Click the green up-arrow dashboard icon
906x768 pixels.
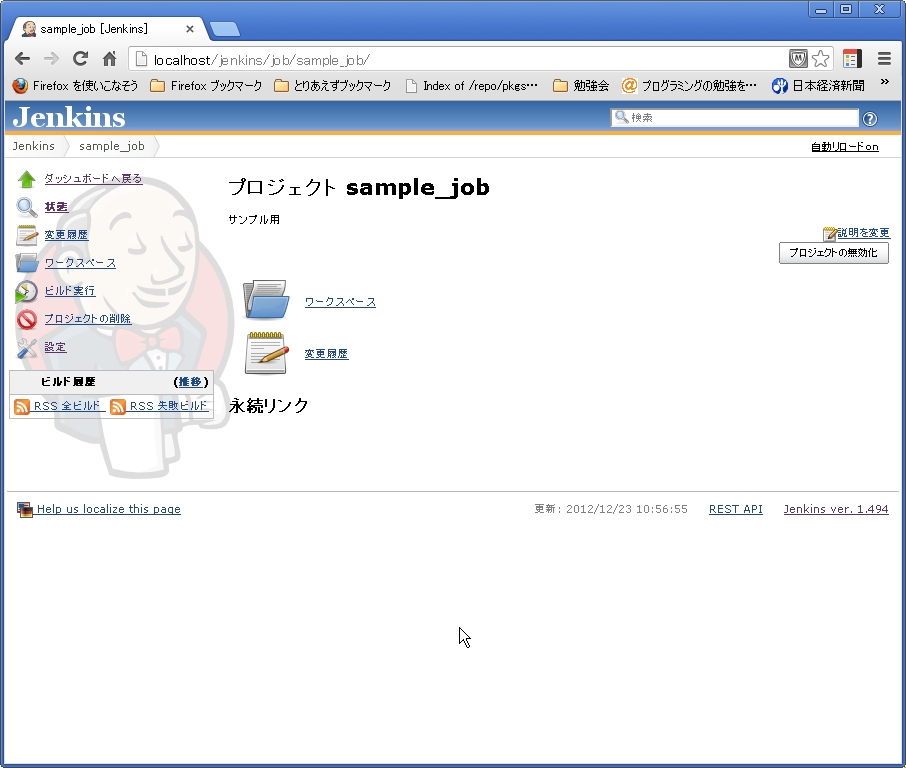point(27,179)
